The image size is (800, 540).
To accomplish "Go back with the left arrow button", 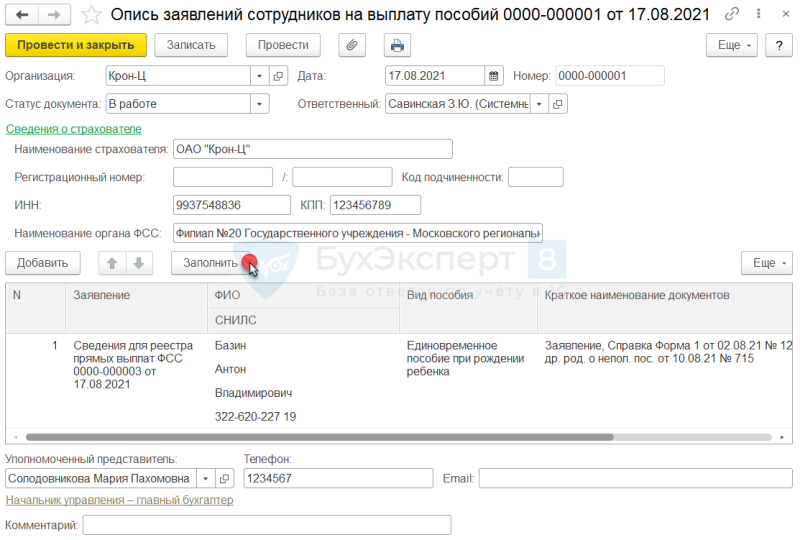I will (21, 15).
